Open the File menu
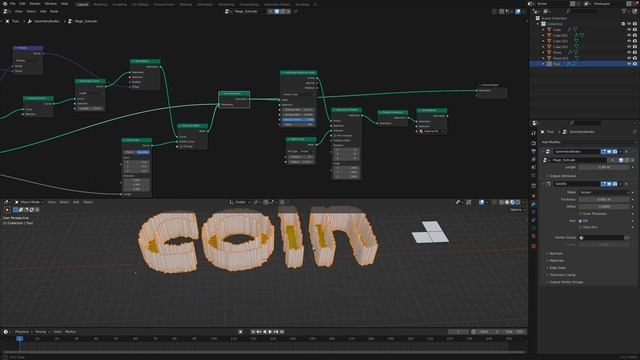The width and height of the screenshot is (640, 360). [12, 4]
